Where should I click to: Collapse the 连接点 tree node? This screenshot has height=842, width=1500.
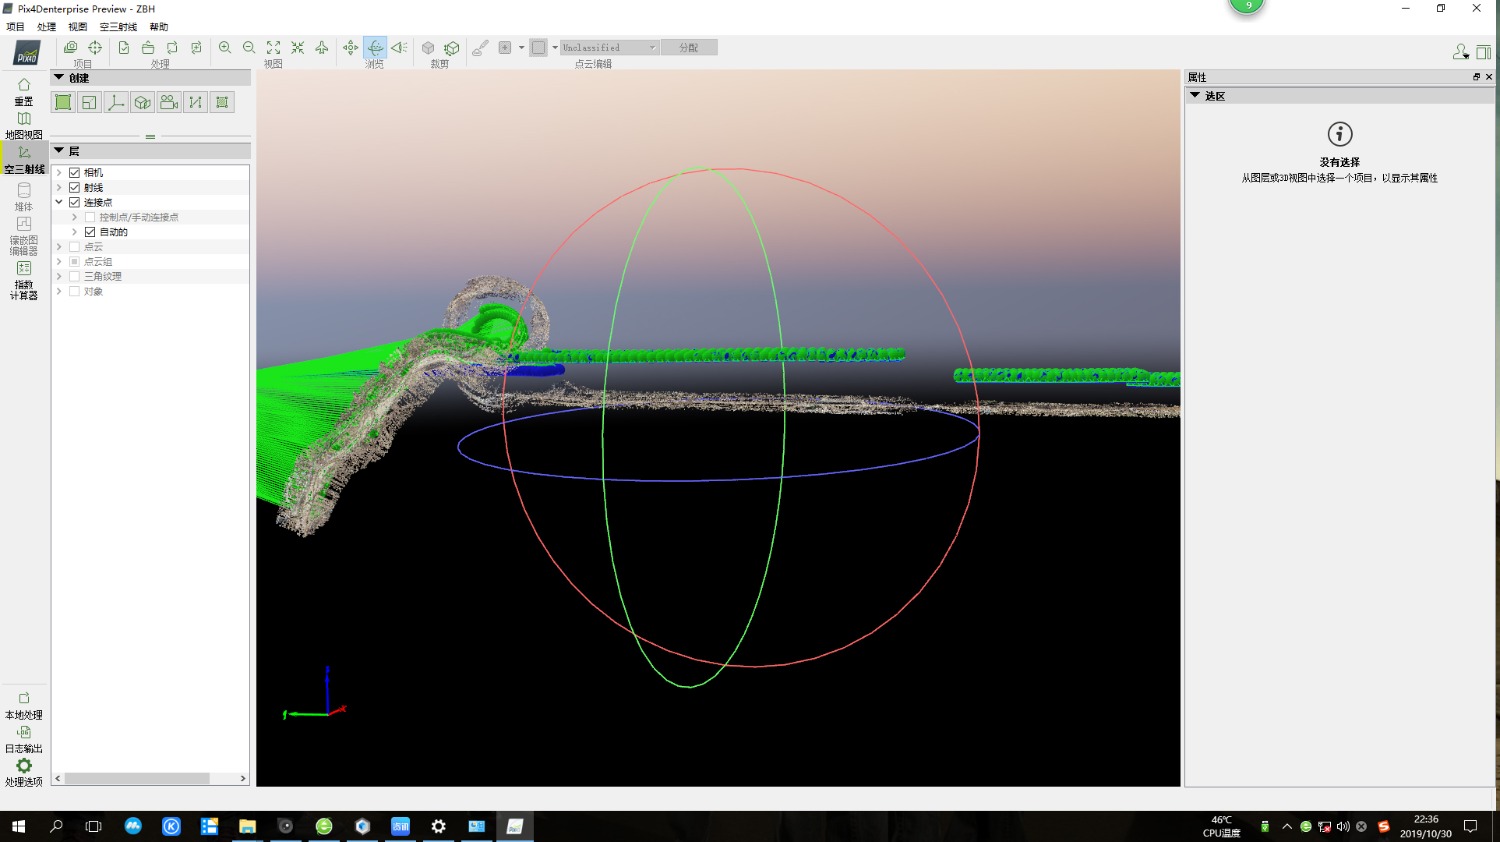click(x=59, y=202)
